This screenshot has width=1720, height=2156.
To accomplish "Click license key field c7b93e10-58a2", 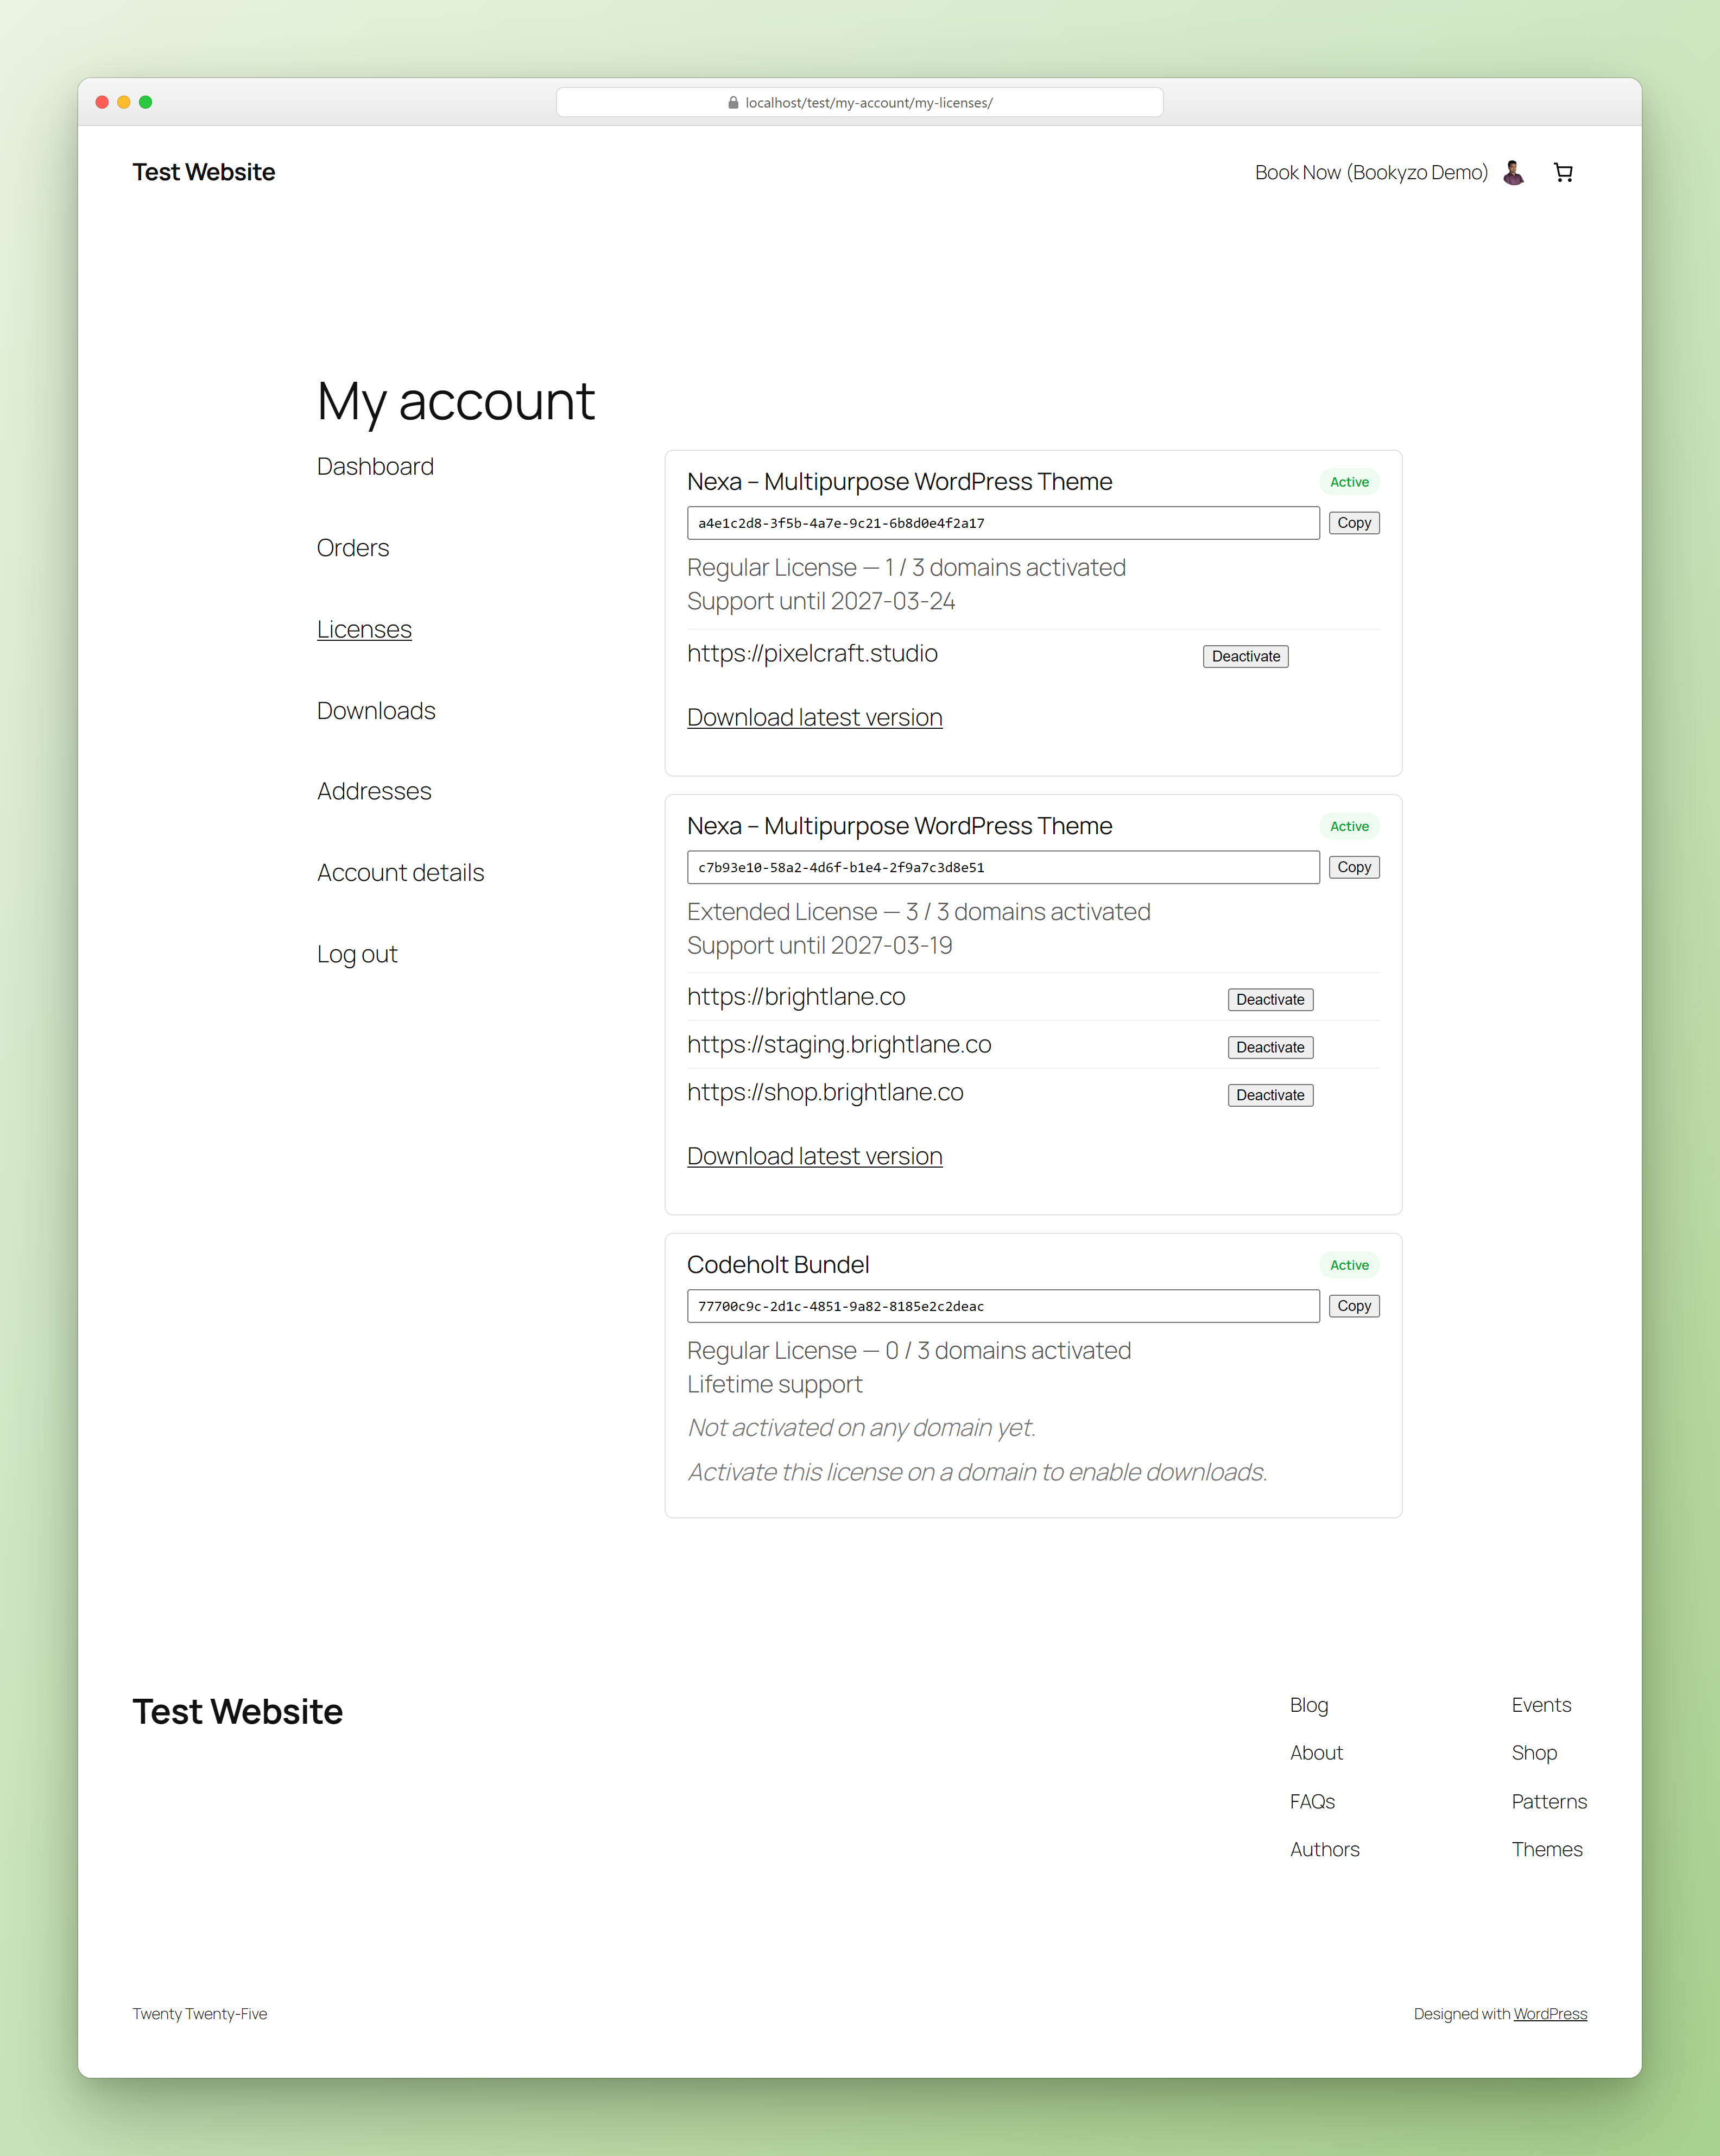I will pos(1003,867).
